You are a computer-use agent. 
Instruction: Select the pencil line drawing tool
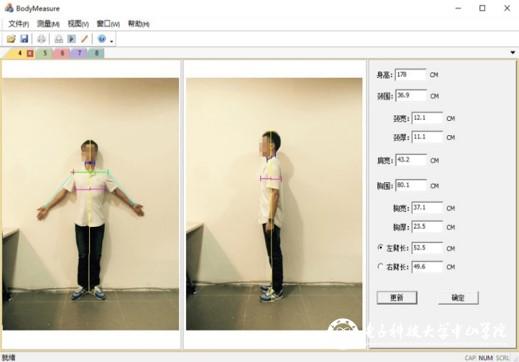(x=84, y=39)
